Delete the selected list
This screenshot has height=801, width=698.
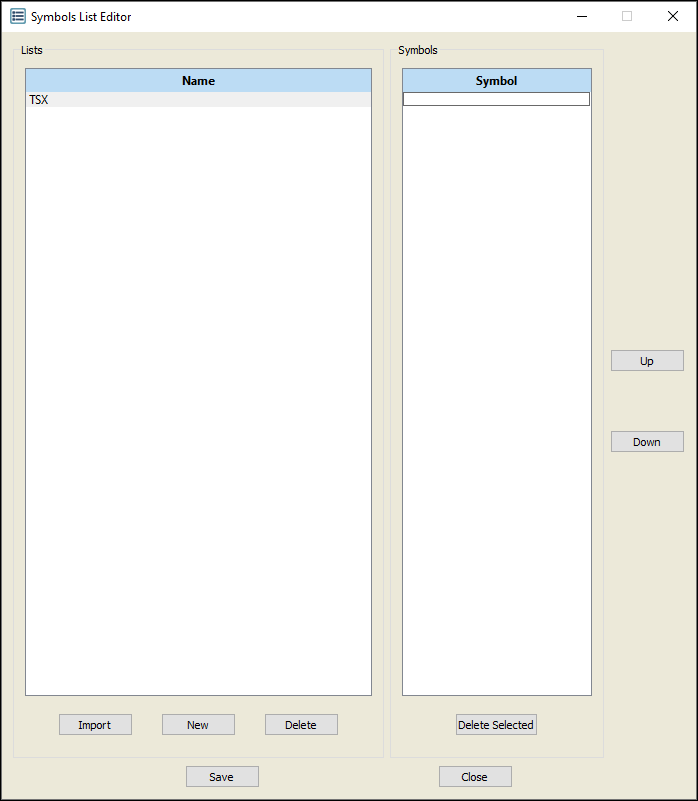(301, 725)
